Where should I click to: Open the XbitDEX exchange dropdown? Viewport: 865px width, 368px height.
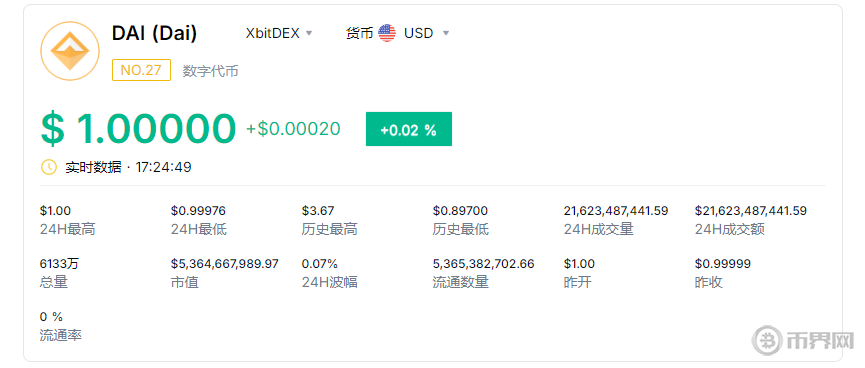coord(279,33)
